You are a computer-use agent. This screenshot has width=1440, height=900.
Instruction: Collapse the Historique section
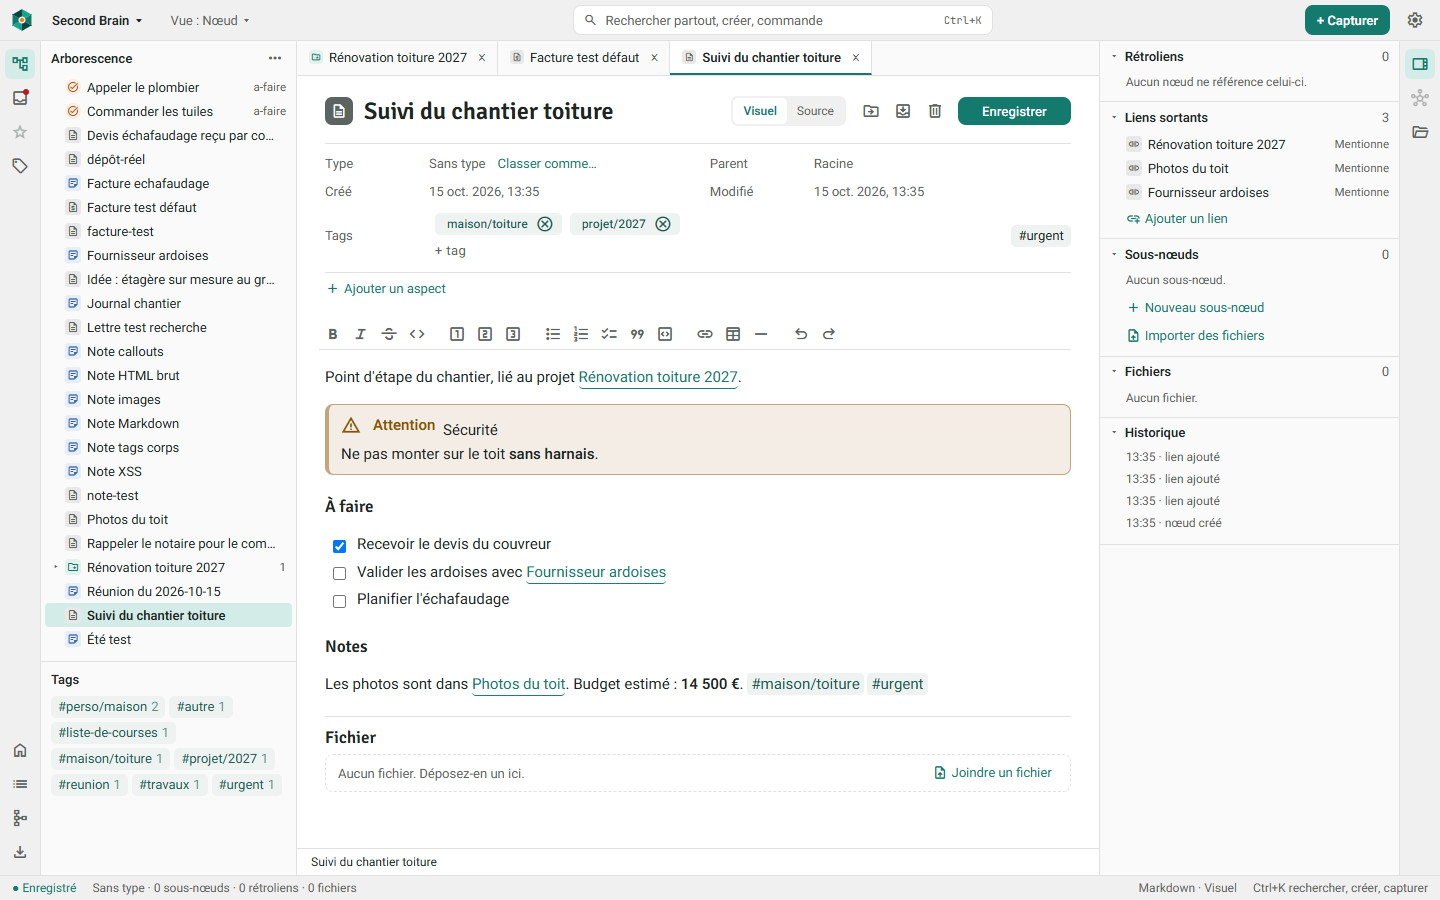[1114, 432]
